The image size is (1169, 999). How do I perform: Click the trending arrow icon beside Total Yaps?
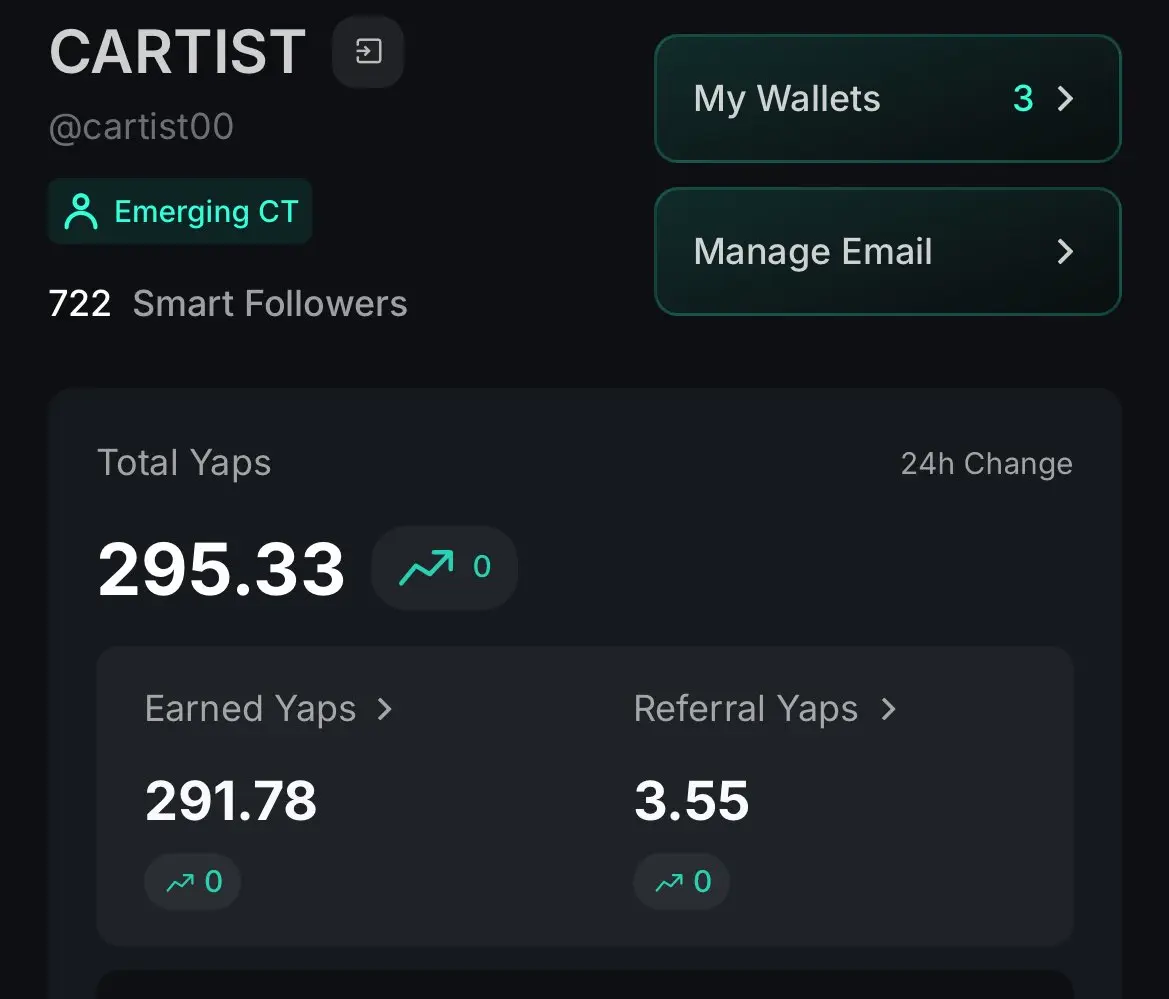(x=426, y=568)
